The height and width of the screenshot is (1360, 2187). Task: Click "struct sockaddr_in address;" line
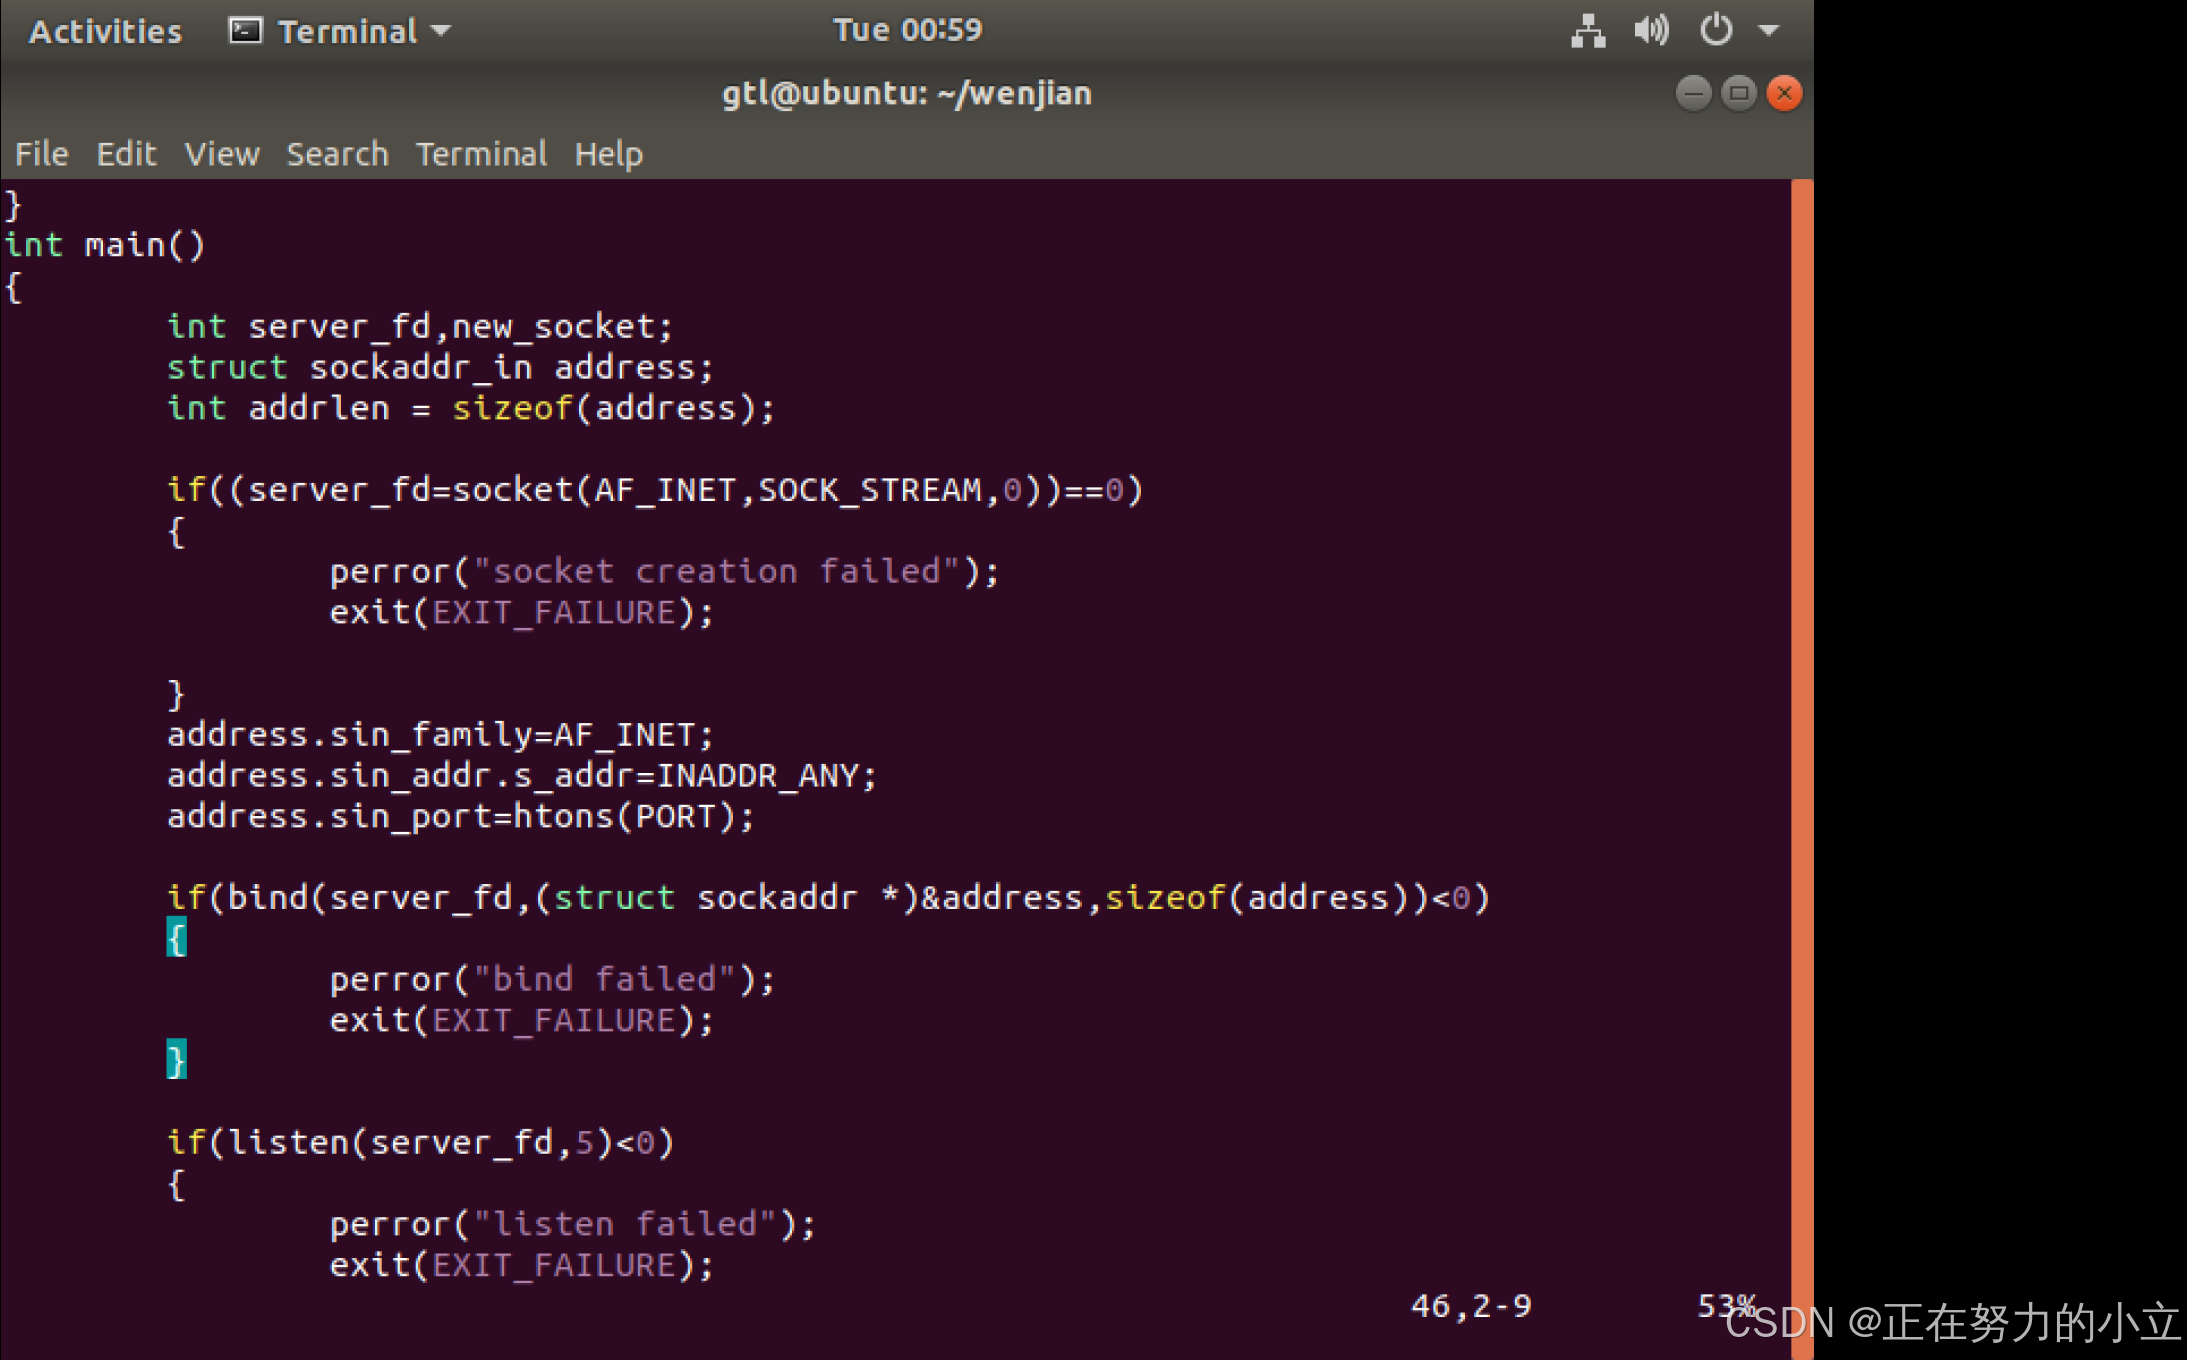(440, 367)
